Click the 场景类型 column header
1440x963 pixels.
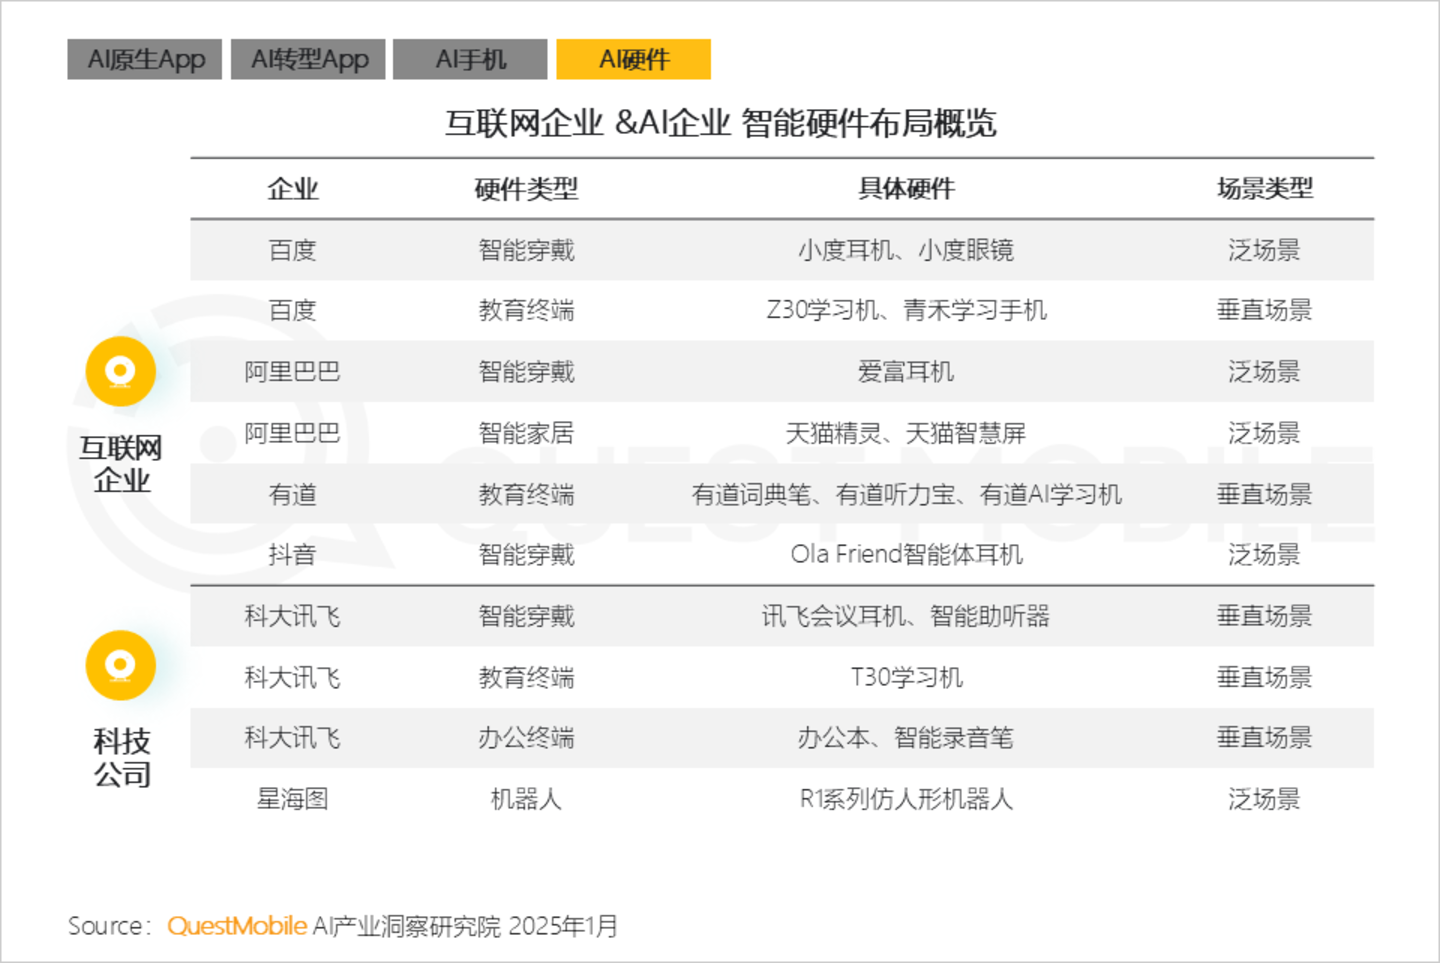(1264, 189)
